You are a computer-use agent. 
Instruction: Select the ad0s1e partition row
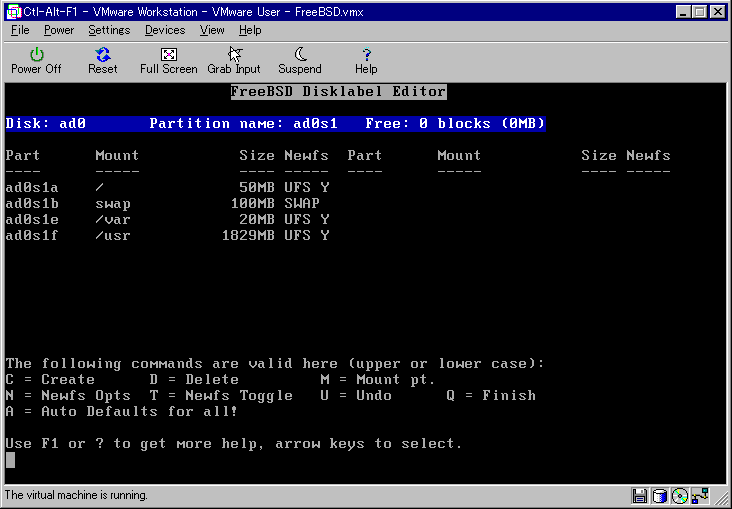[168, 219]
